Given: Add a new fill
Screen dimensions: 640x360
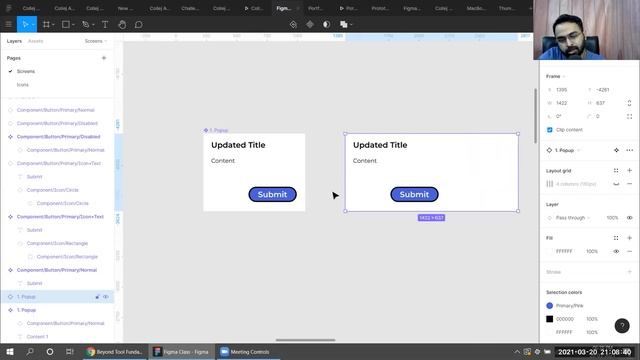Looking at the screenshot, I should point(629,238).
